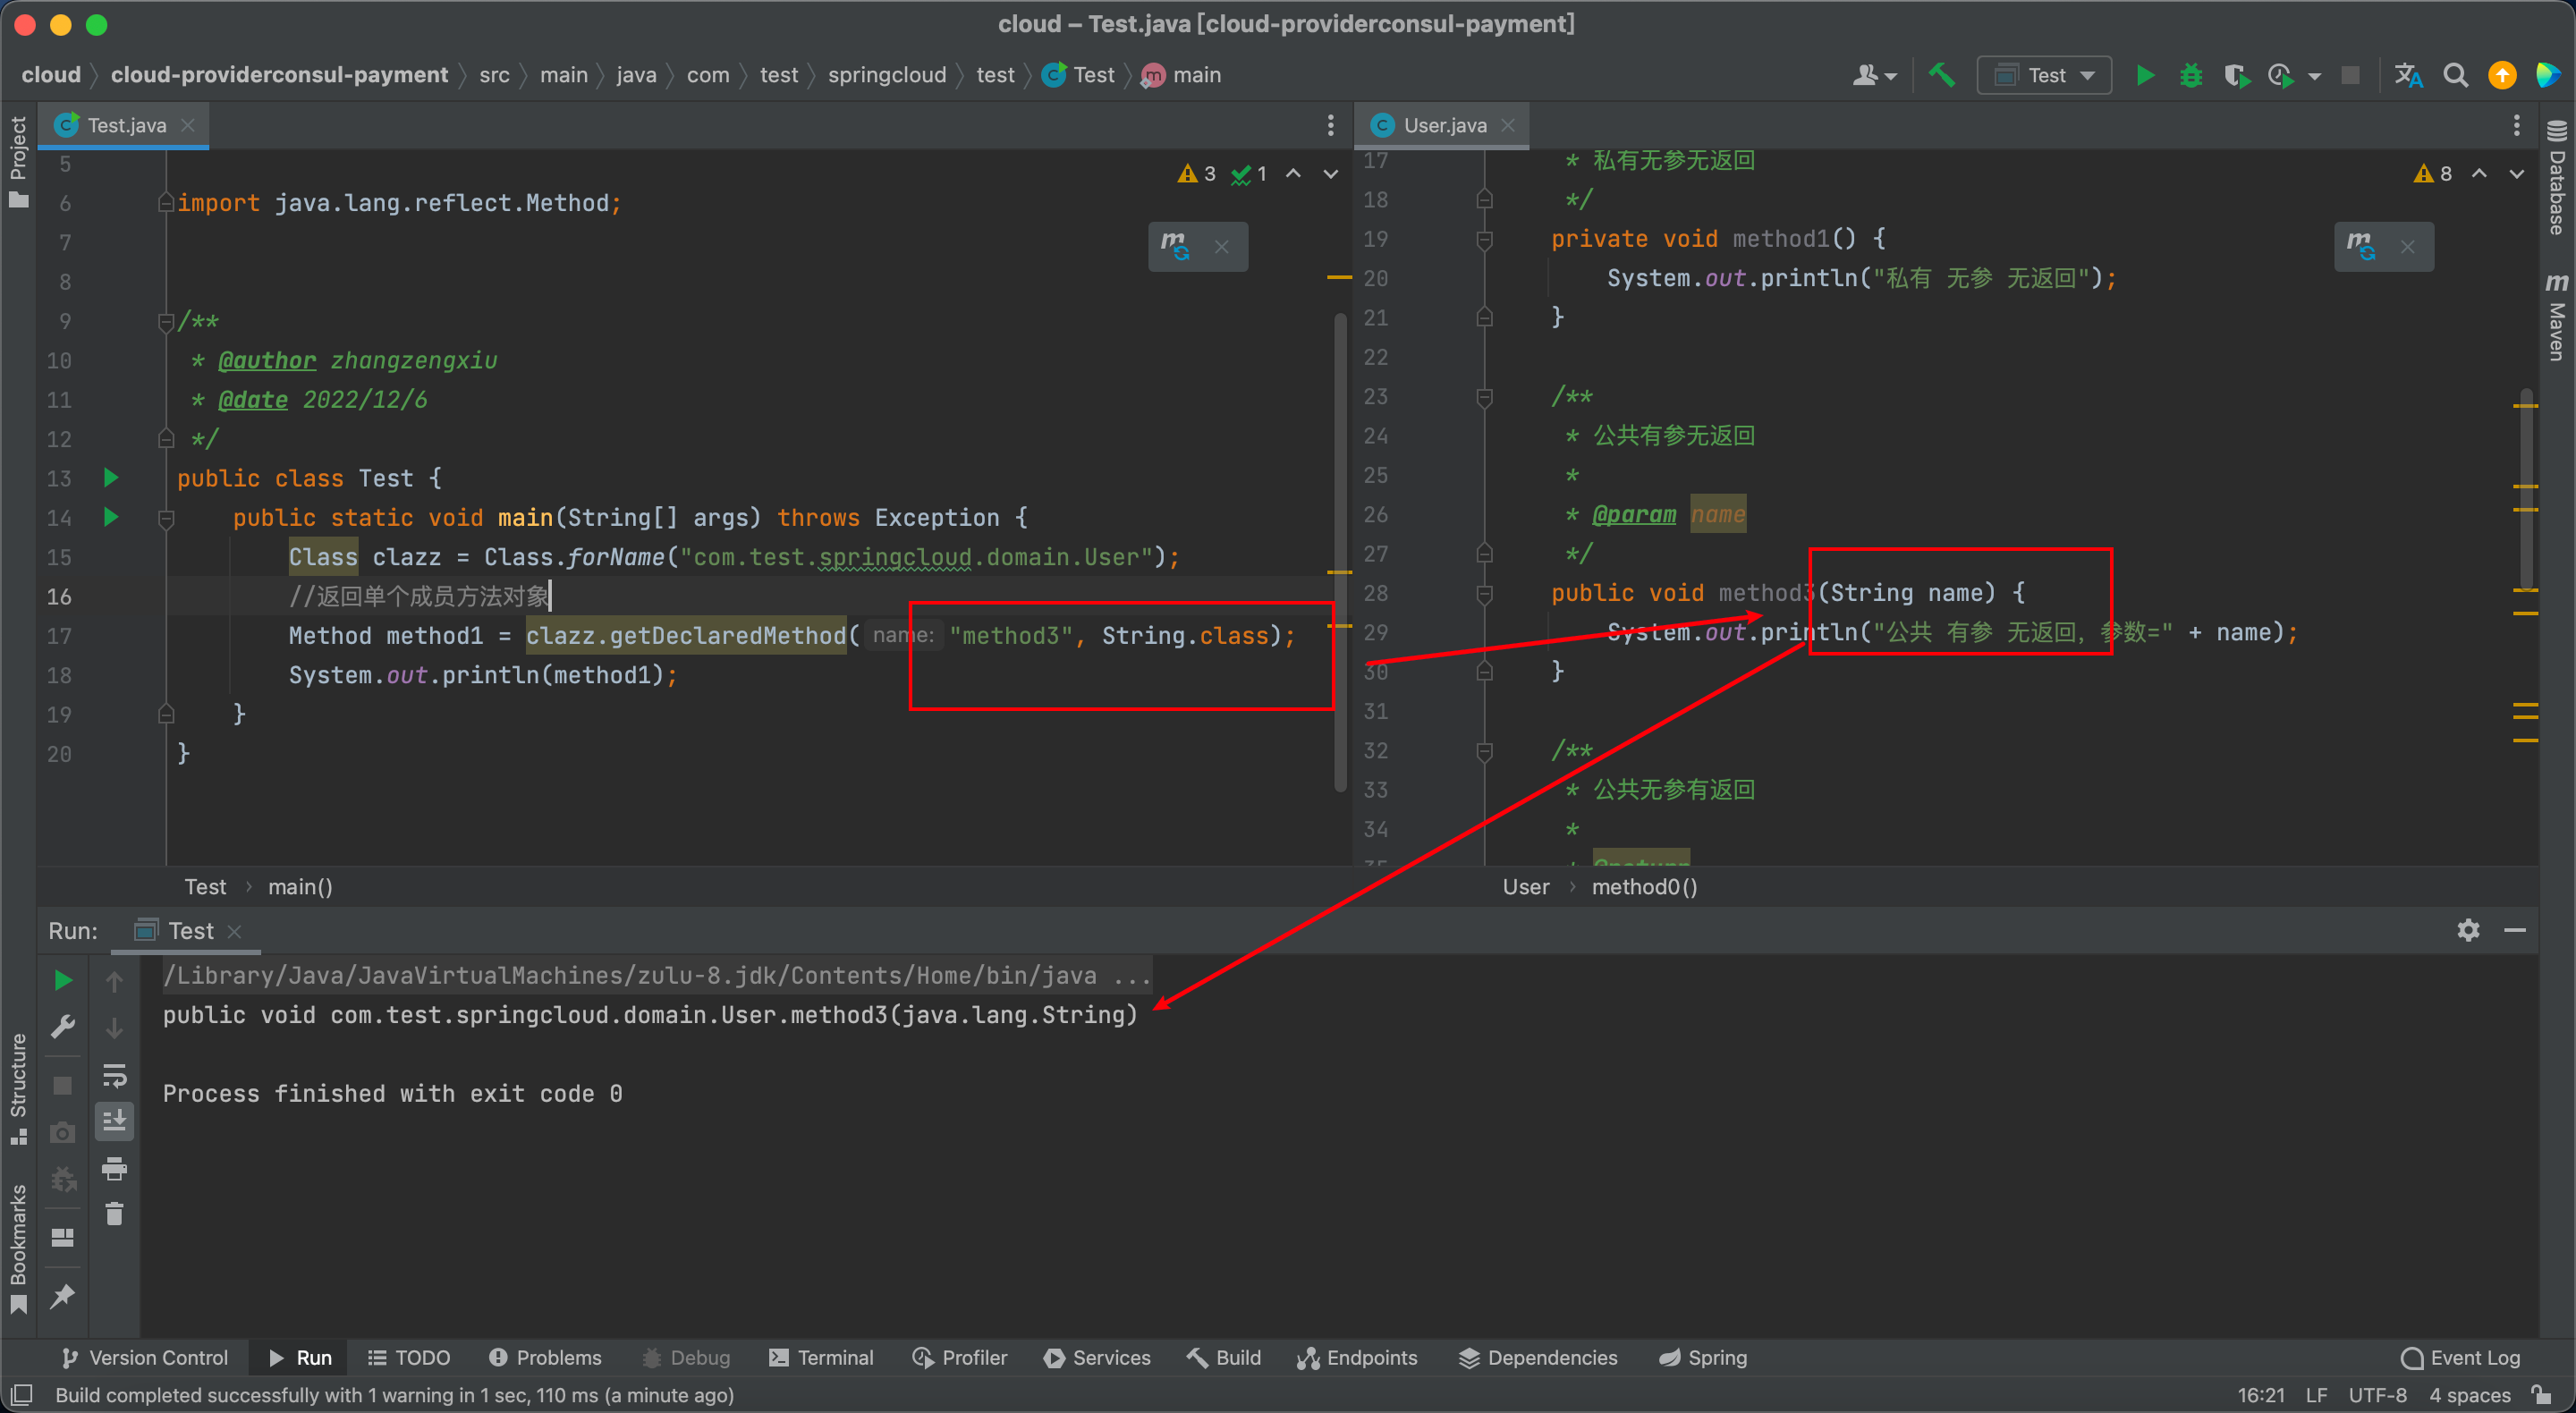
Task: Collapse the Javadoc comment fold at line 9
Action: click(166, 321)
